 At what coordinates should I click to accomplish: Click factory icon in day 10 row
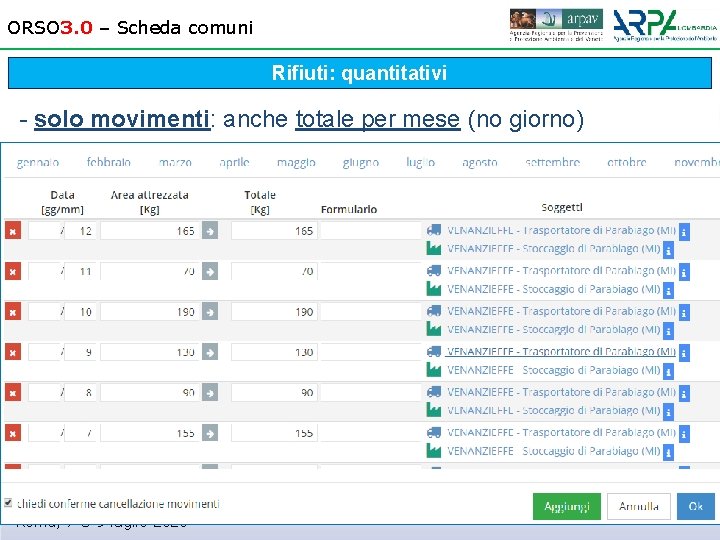tap(433, 329)
